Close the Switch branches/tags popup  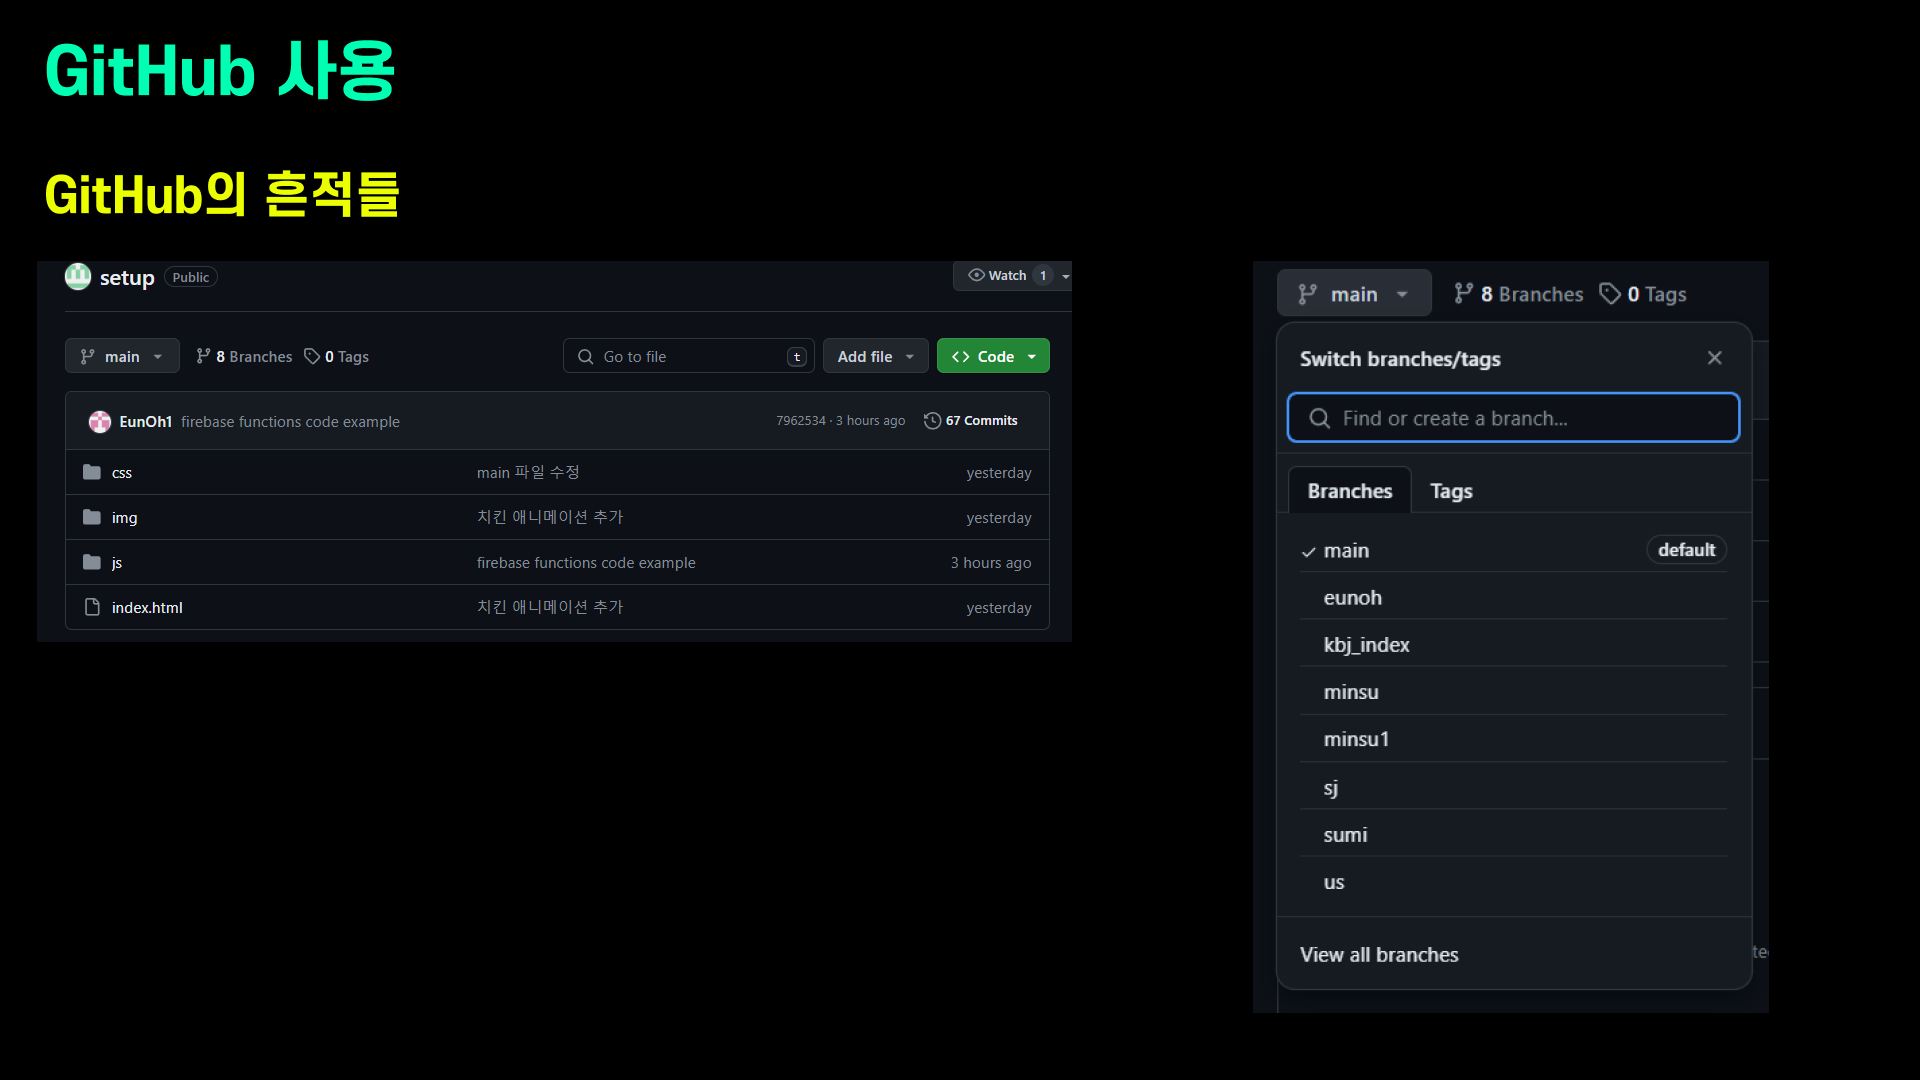(1715, 358)
